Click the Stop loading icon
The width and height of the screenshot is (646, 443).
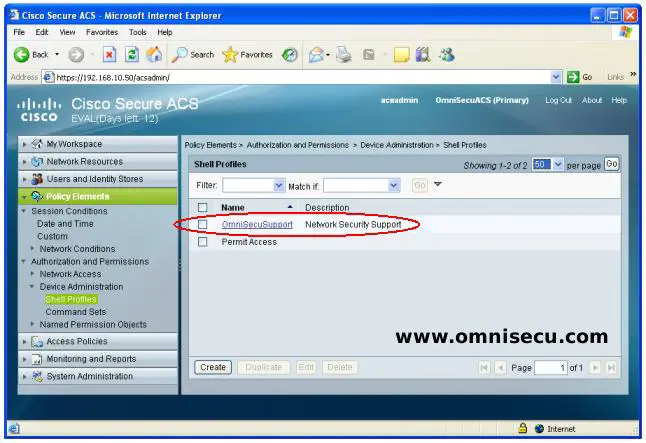coord(109,54)
